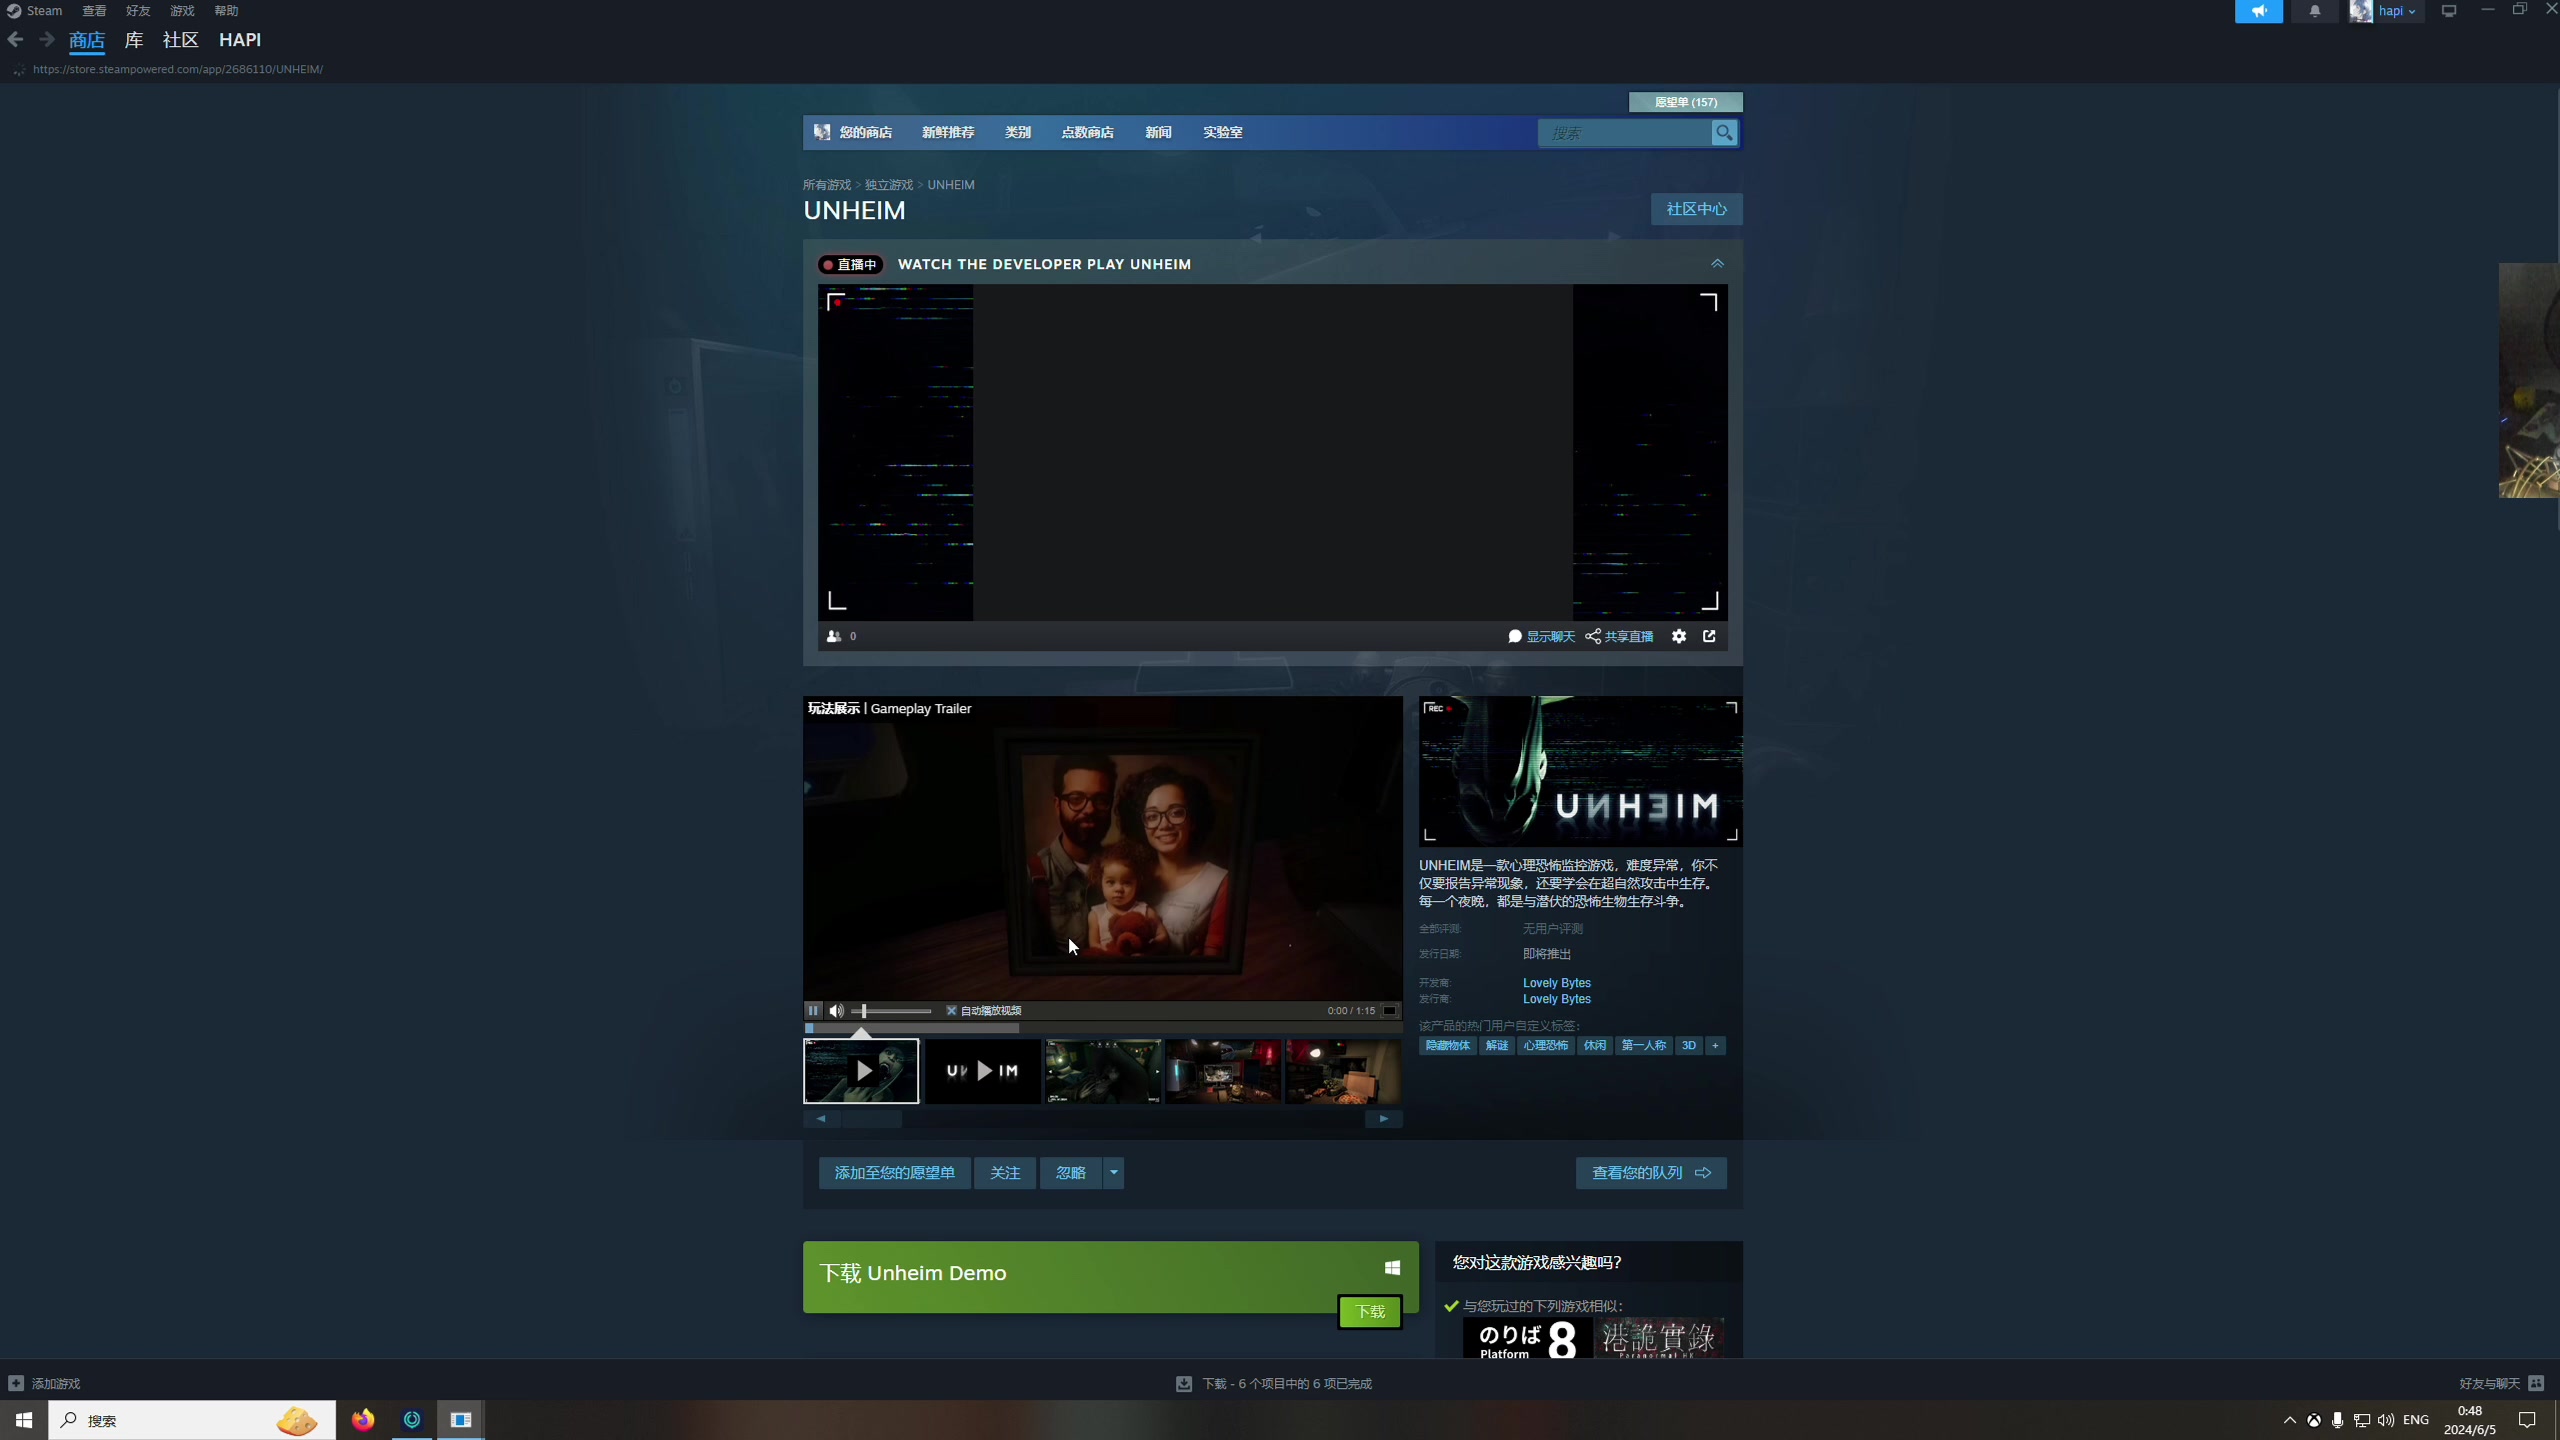
Task: Click the Add Game plus icon
Action: click(16, 1383)
